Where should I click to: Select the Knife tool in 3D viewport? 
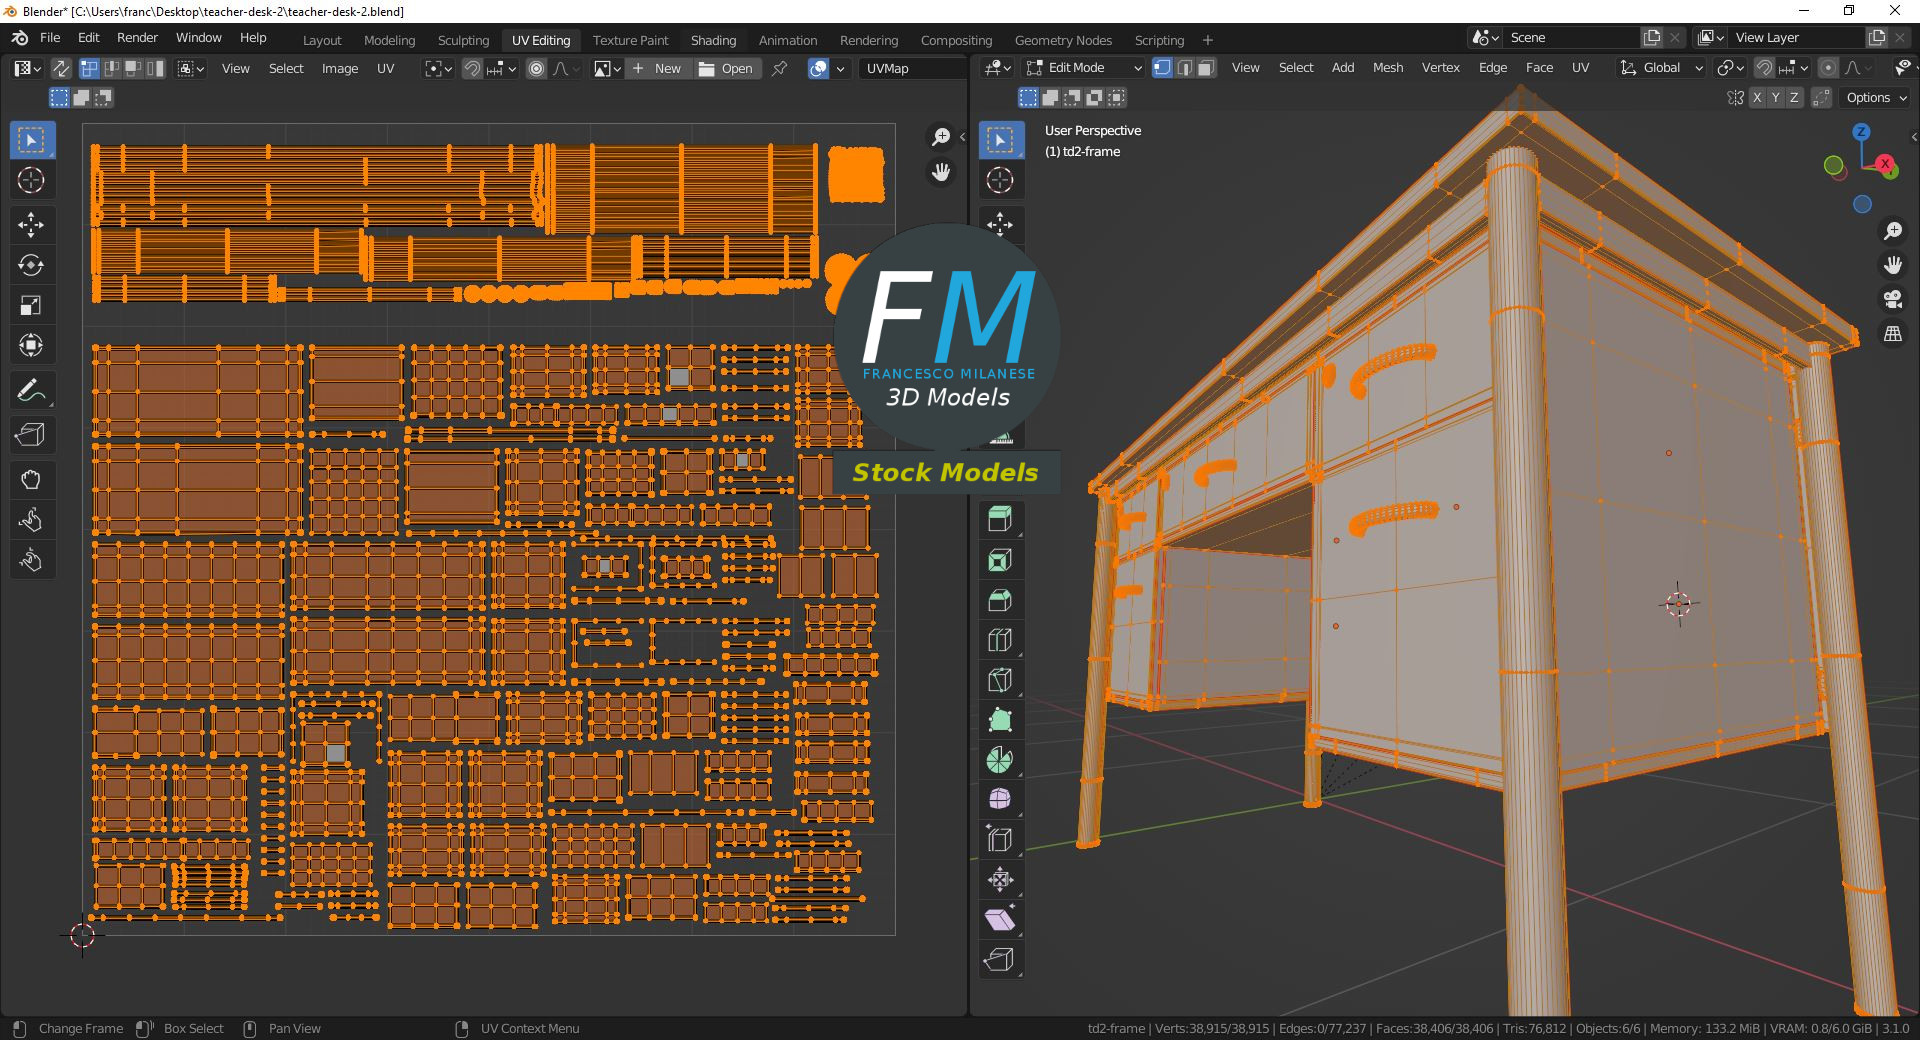click(1000, 680)
